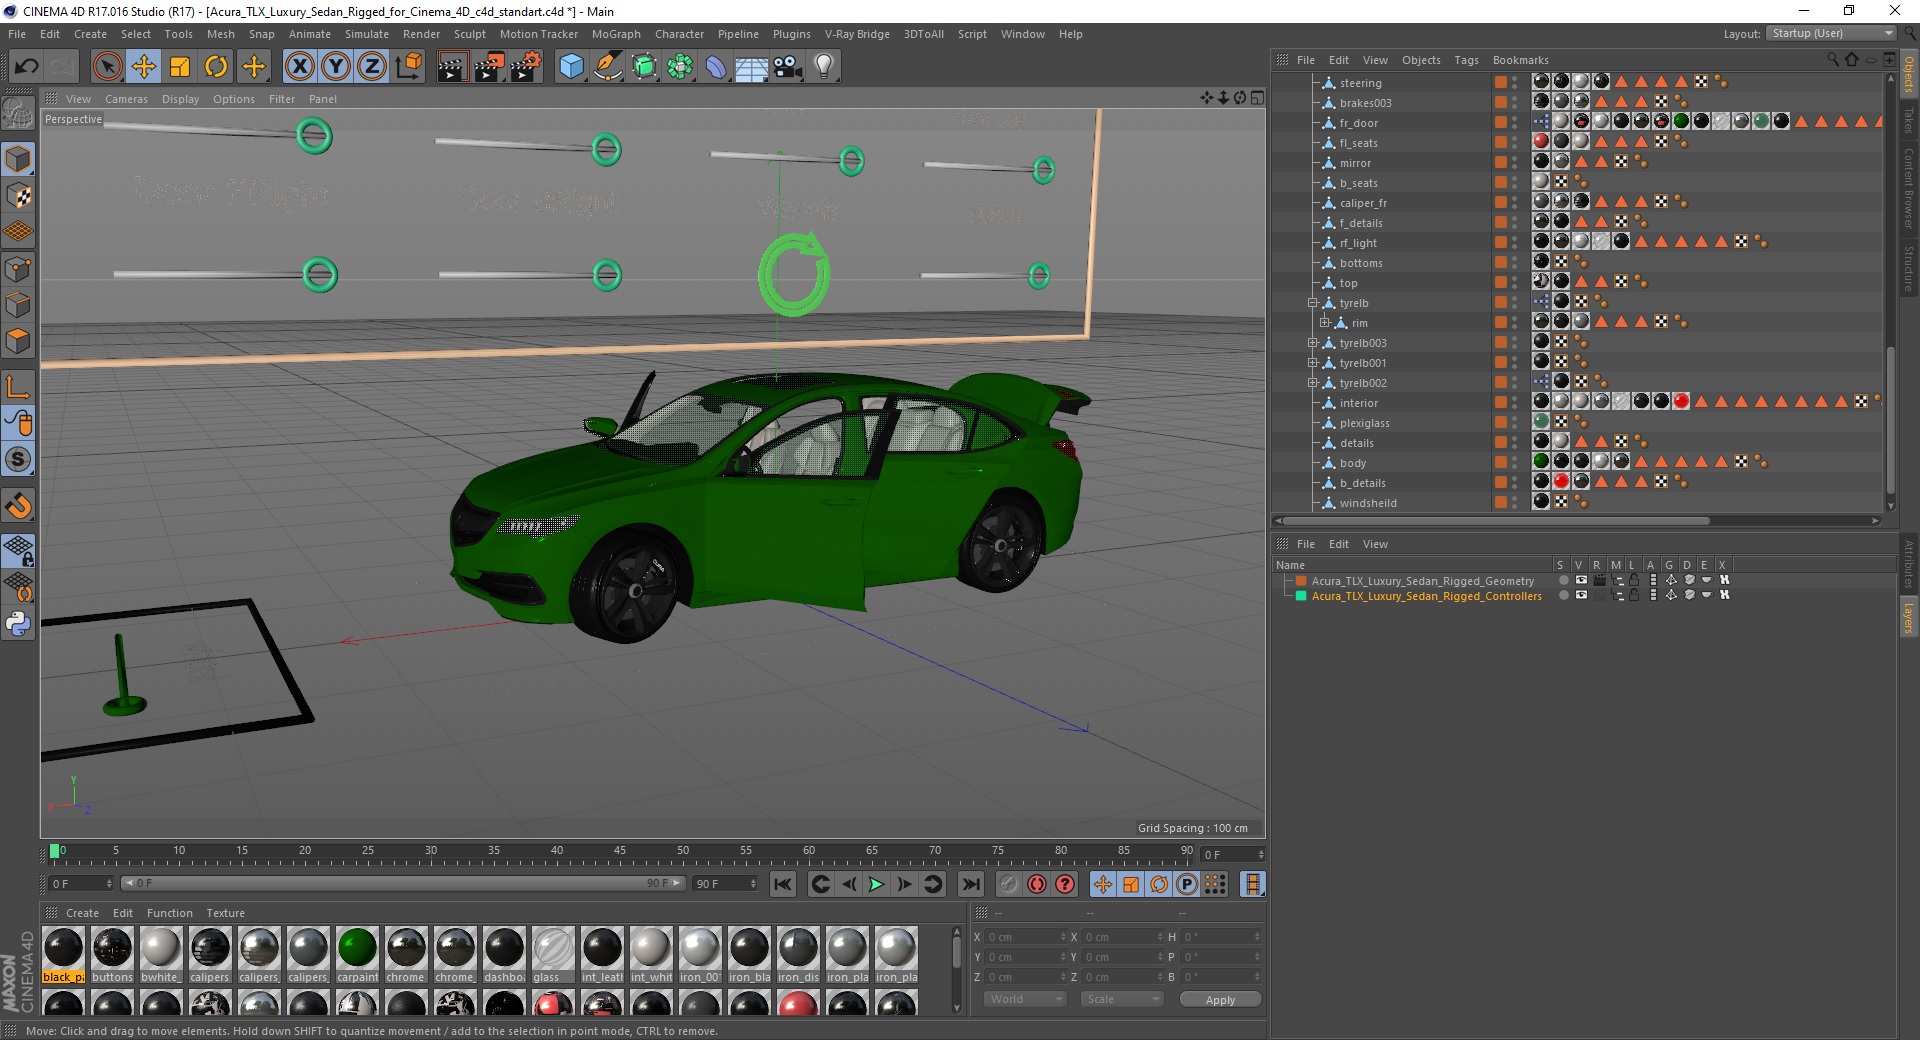Click the X position input field
Image resolution: width=1920 pixels, height=1040 pixels.
tap(1025, 937)
